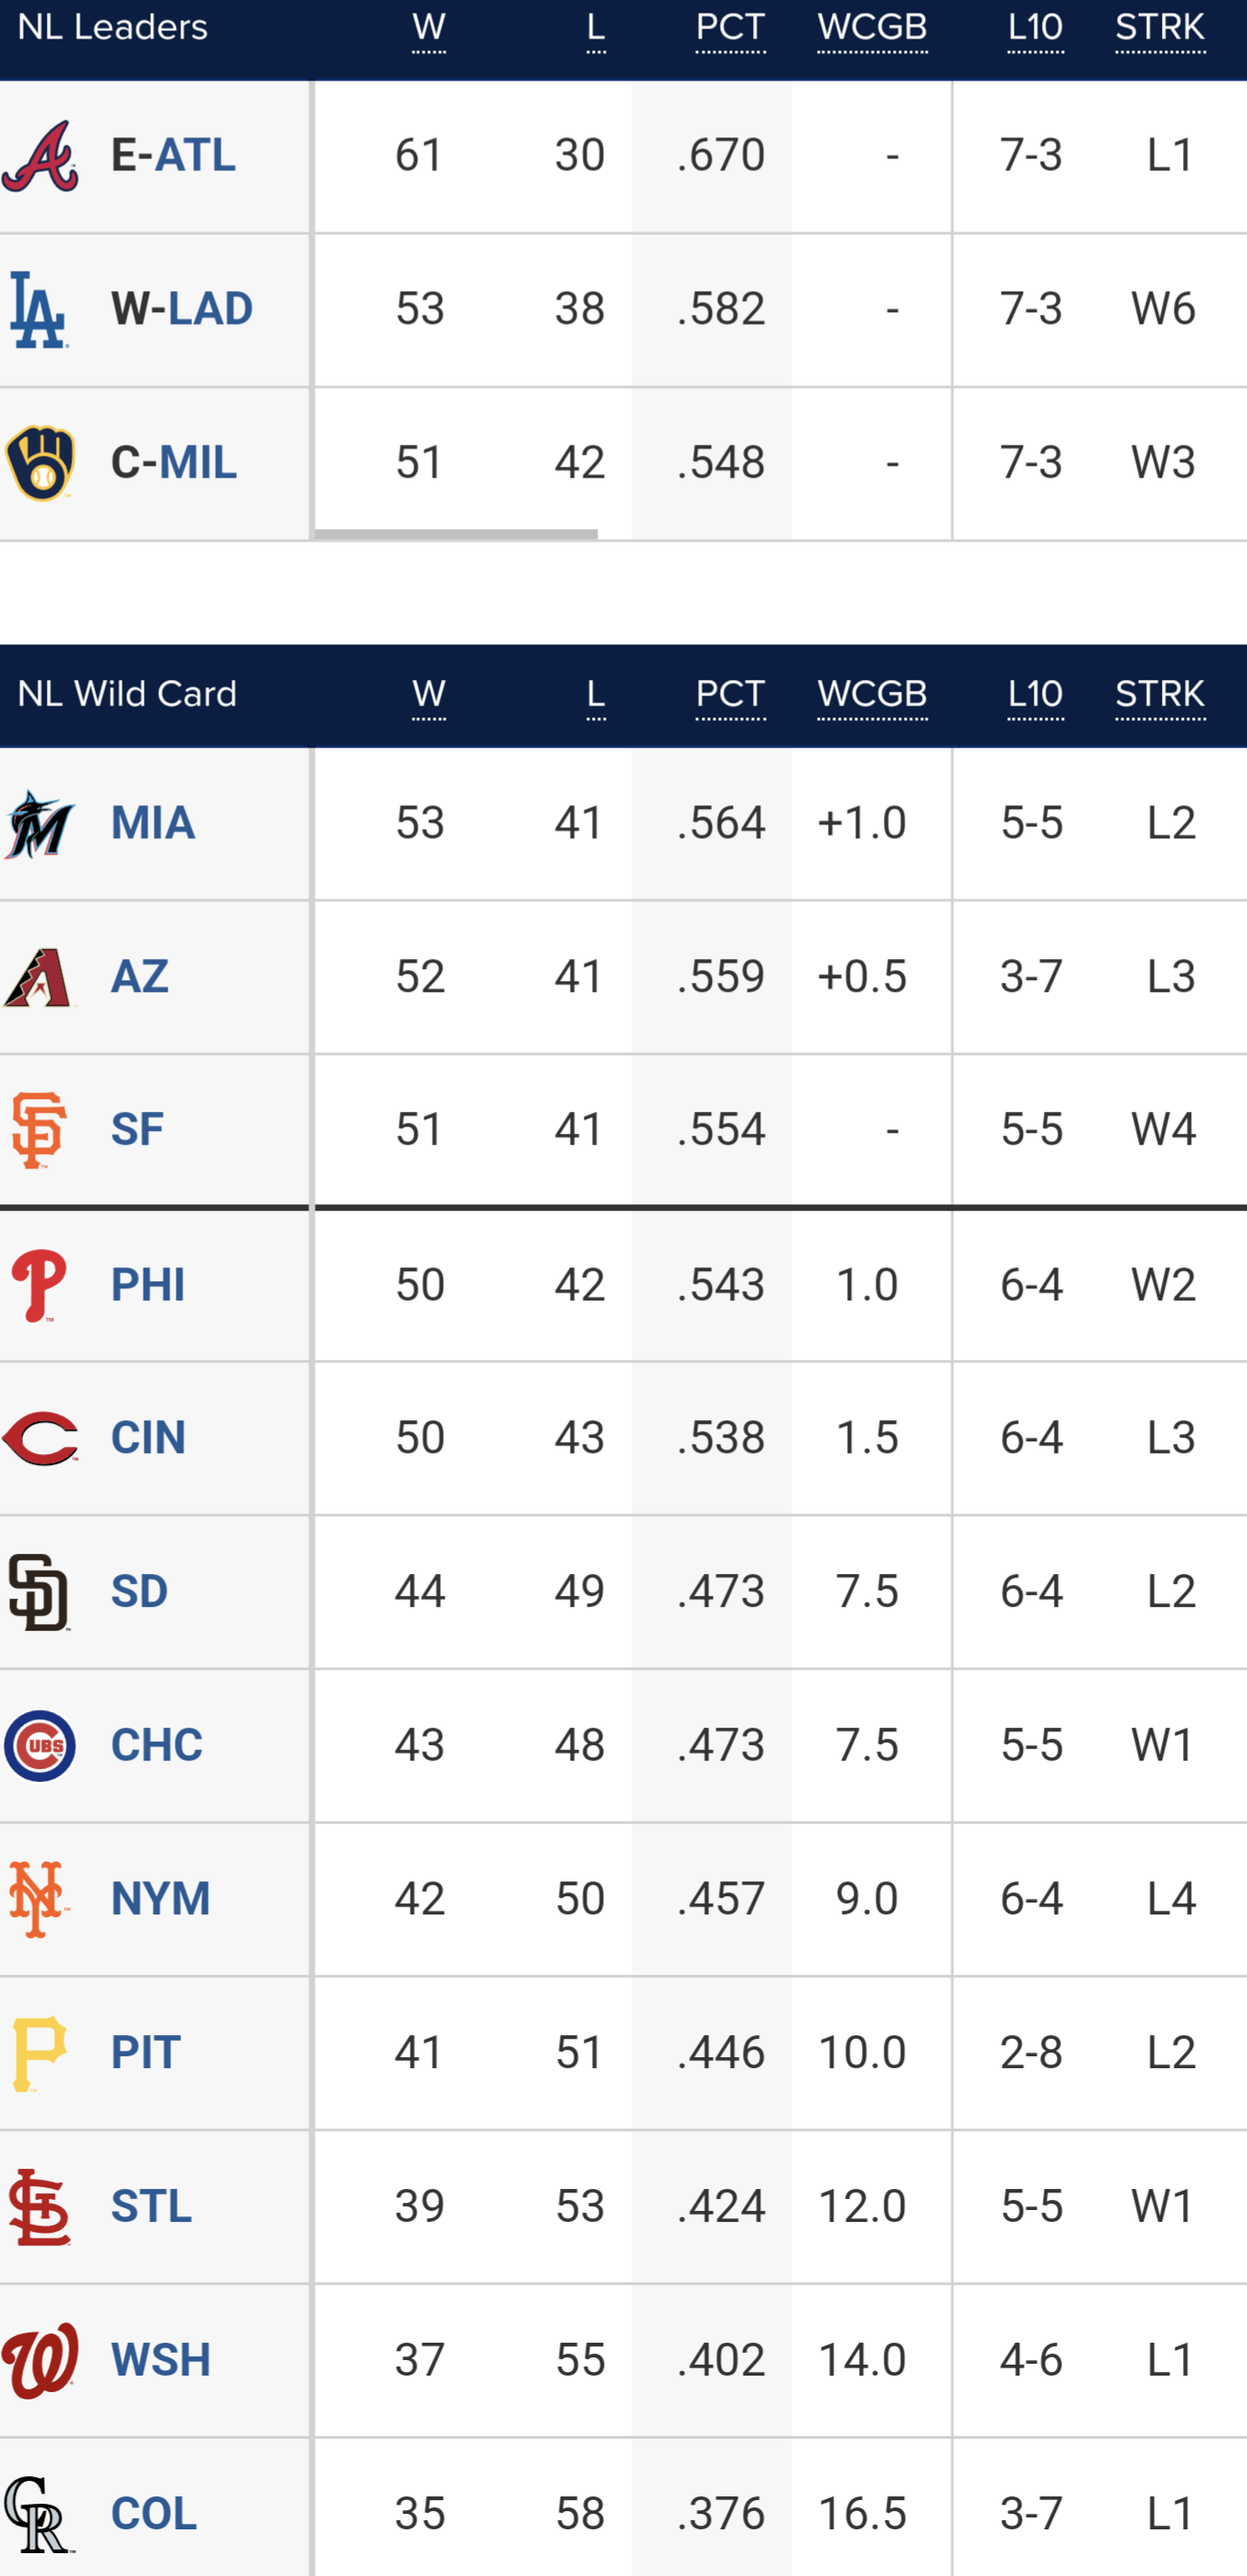Open the NYM team link

tap(160, 1899)
